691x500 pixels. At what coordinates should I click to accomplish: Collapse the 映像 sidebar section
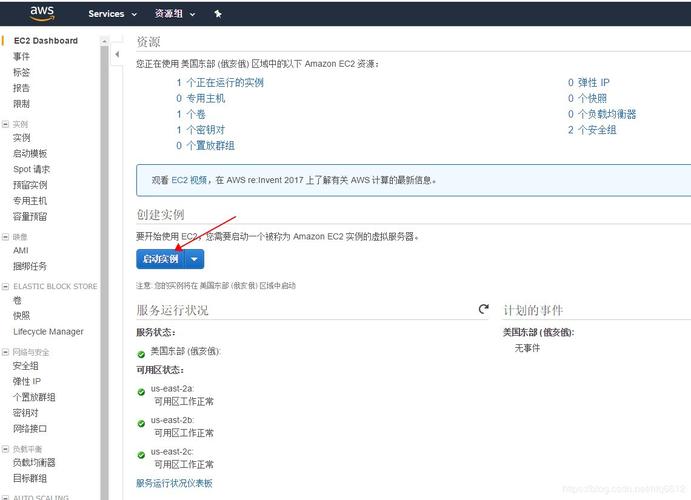[5, 237]
